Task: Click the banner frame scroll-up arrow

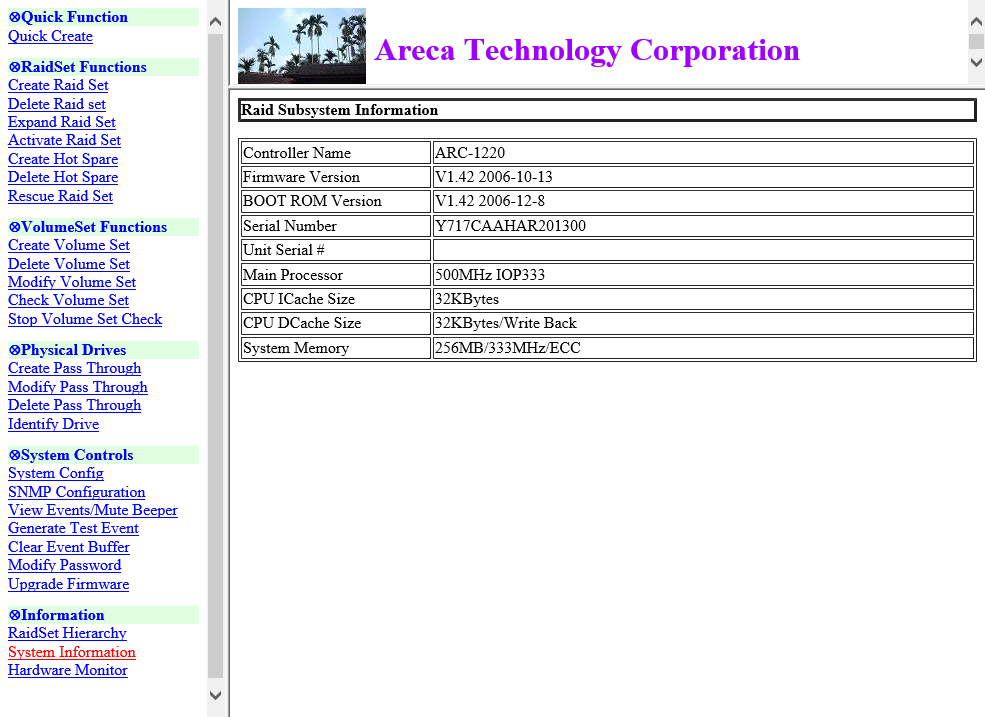Action: click(x=976, y=21)
